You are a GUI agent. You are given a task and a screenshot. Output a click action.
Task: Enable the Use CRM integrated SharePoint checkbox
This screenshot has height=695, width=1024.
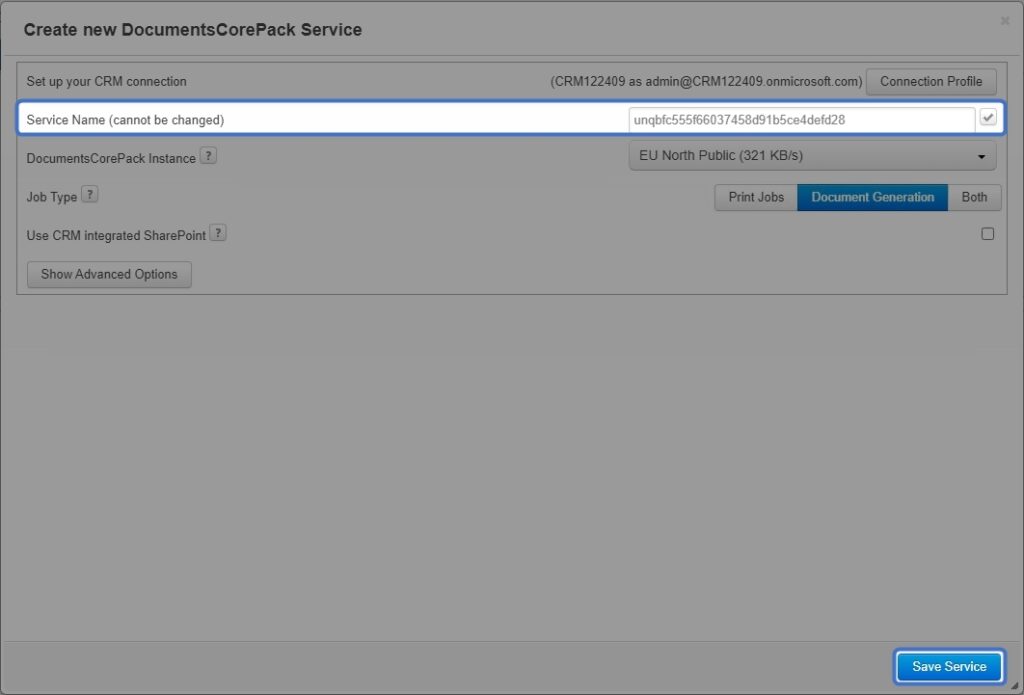pos(988,233)
